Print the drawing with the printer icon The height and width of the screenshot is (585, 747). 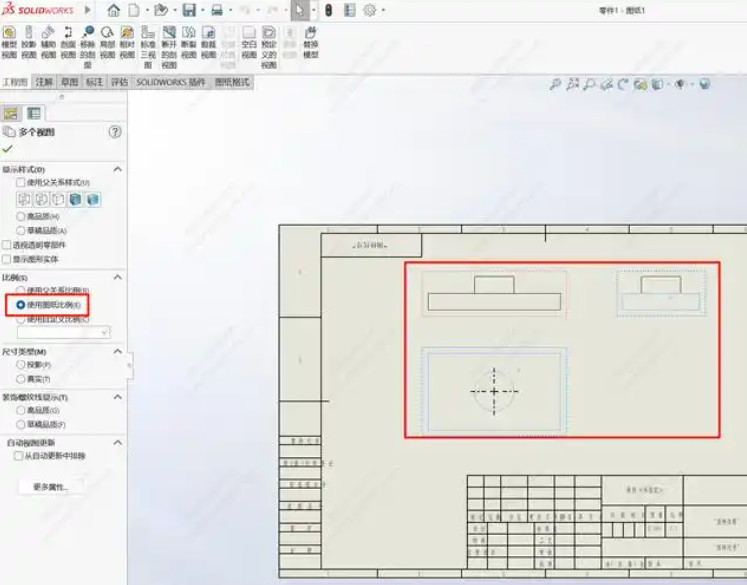tap(217, 10)
